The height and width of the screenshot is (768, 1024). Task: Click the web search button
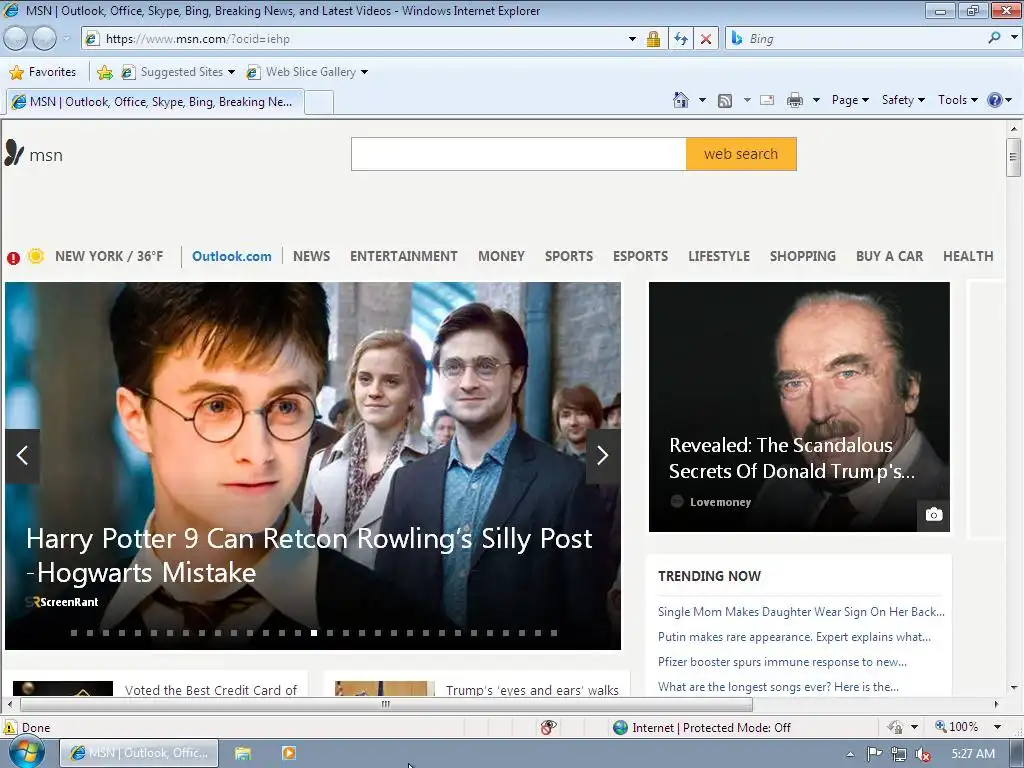pos(741,154)
